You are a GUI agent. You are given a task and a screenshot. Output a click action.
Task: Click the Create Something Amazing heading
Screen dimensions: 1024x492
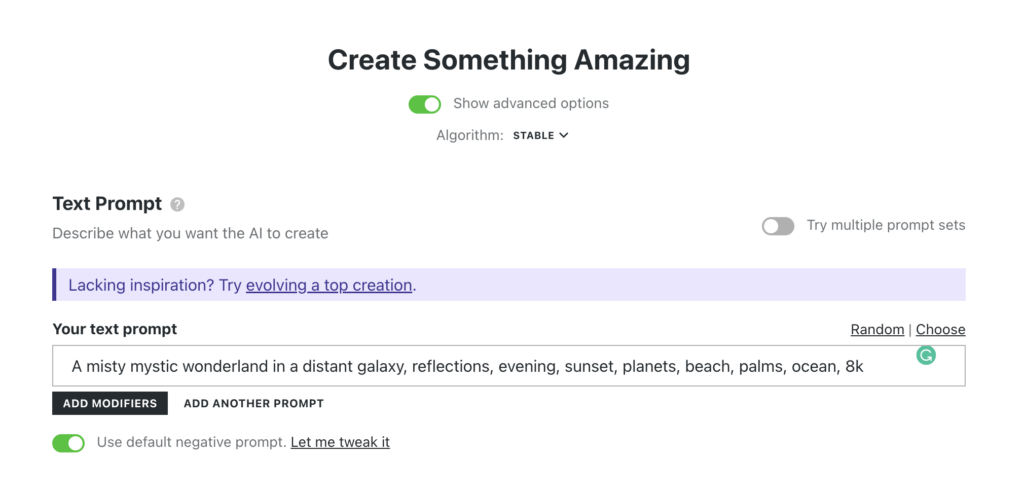(509, 60)
